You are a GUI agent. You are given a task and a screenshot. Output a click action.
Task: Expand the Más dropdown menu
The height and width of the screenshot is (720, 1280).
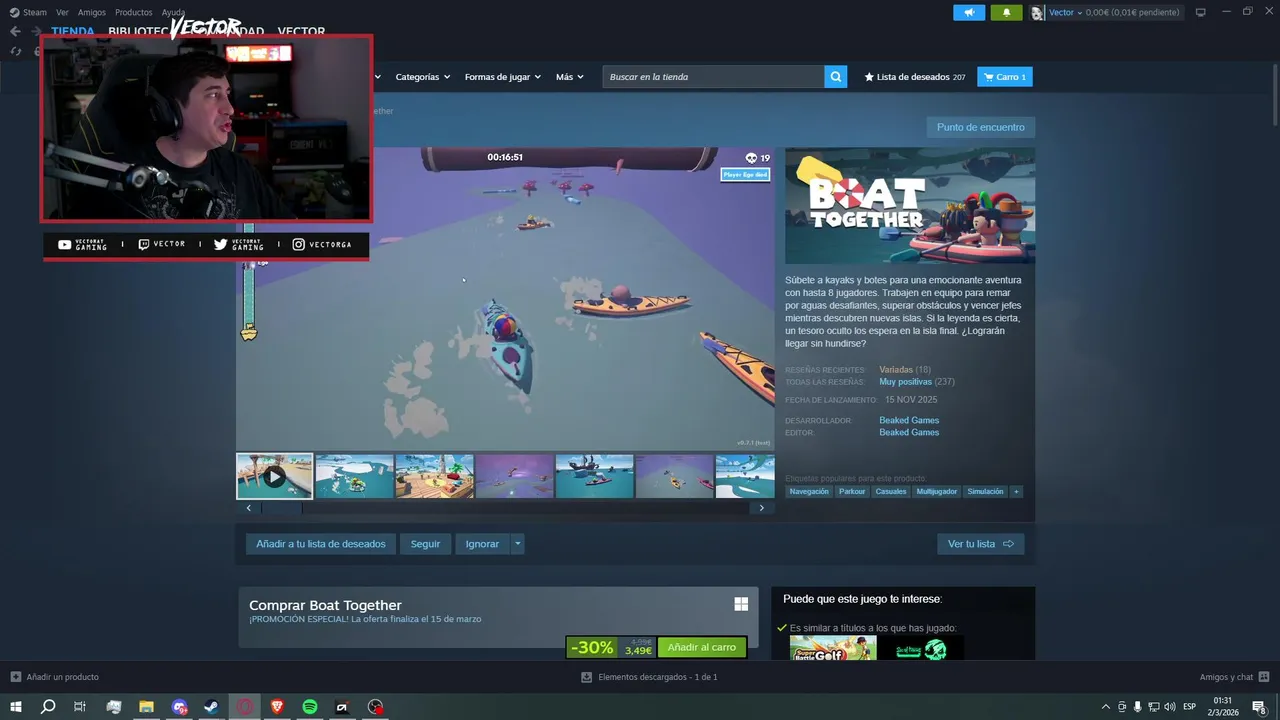[x=570, y=77]
